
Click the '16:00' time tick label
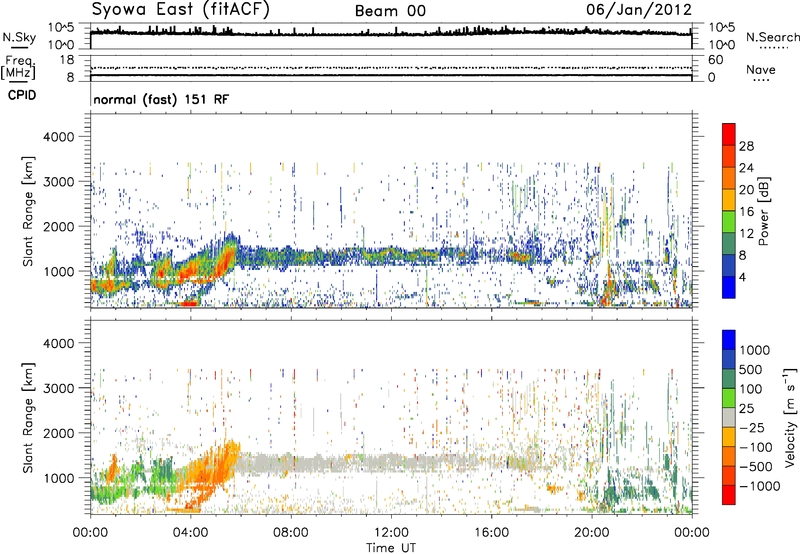coord(491,533)
